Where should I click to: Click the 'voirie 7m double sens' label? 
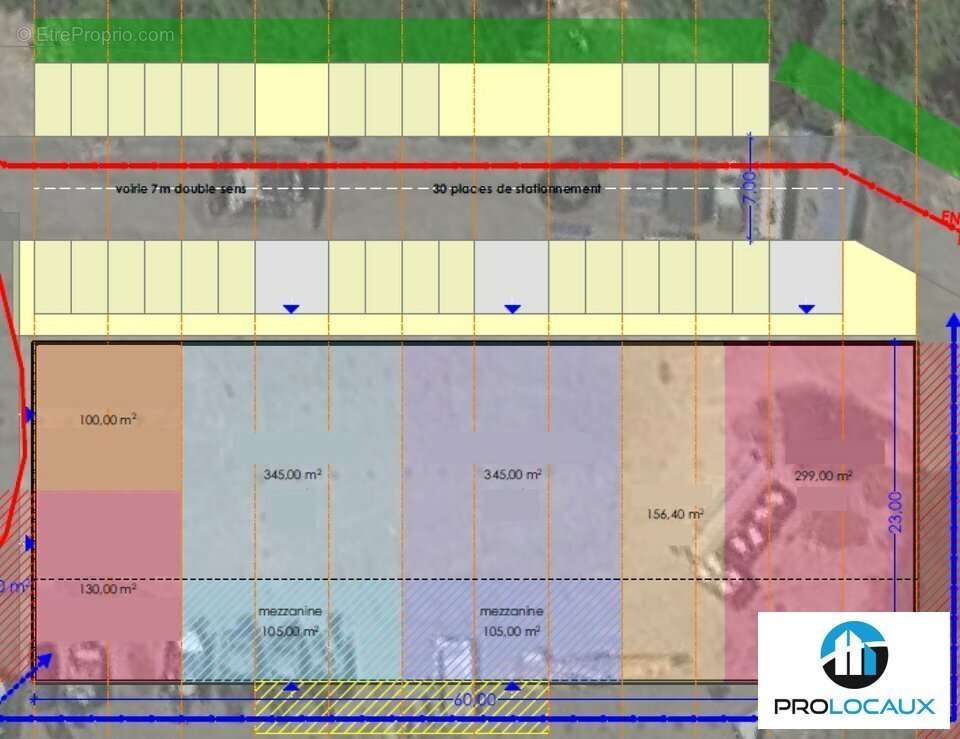point(180,188)
